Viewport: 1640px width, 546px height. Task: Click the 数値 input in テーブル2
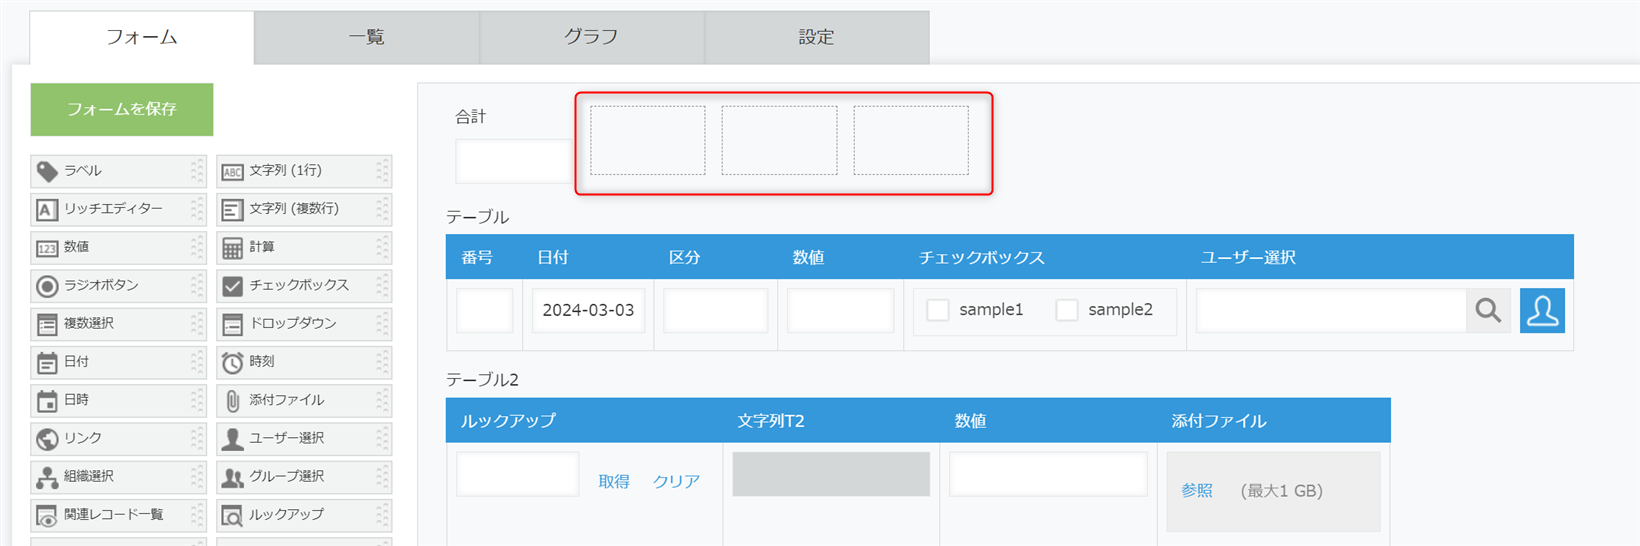(1048, 474)
